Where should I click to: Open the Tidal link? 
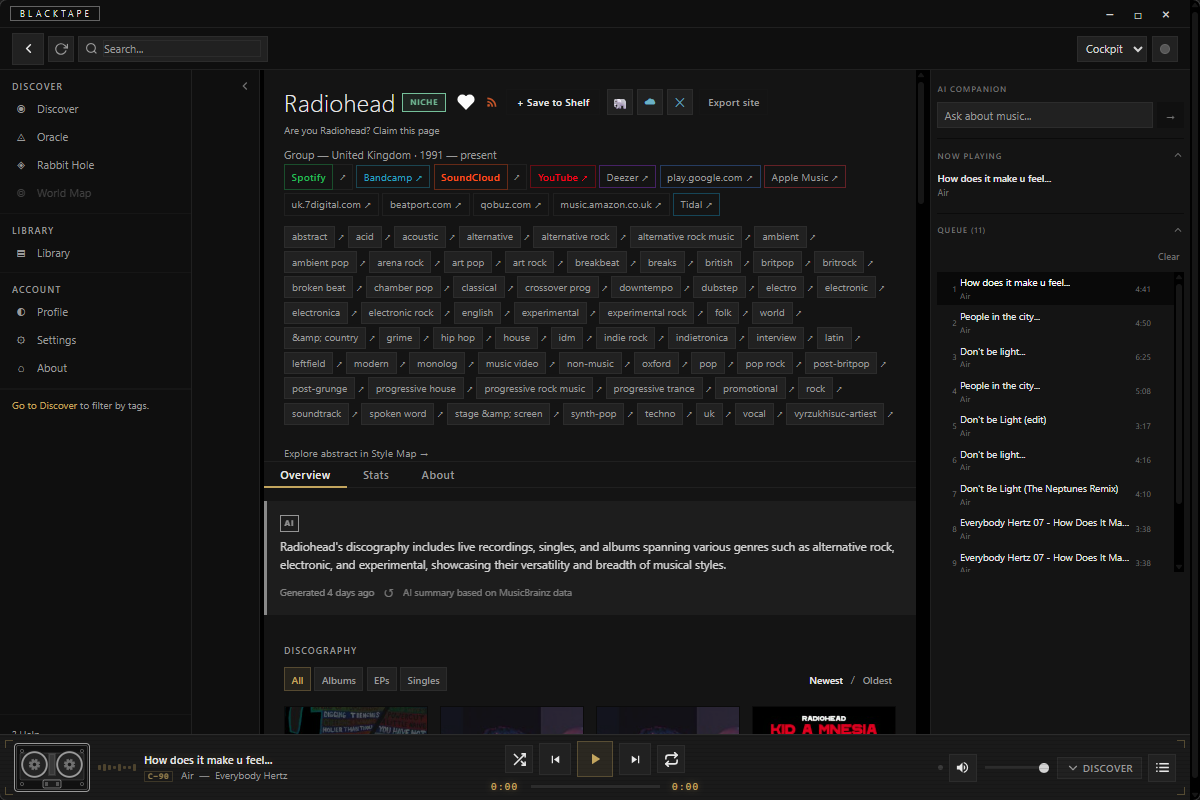click(x=697, y=204)
